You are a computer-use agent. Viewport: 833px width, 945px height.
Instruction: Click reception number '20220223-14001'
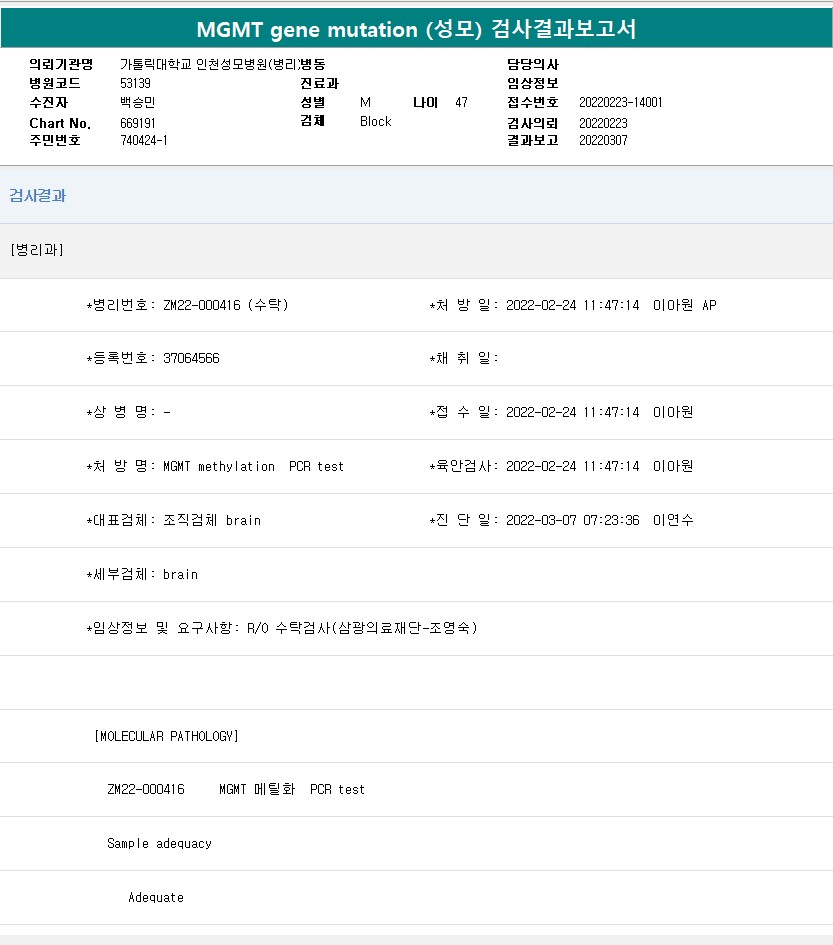point(620,102)
